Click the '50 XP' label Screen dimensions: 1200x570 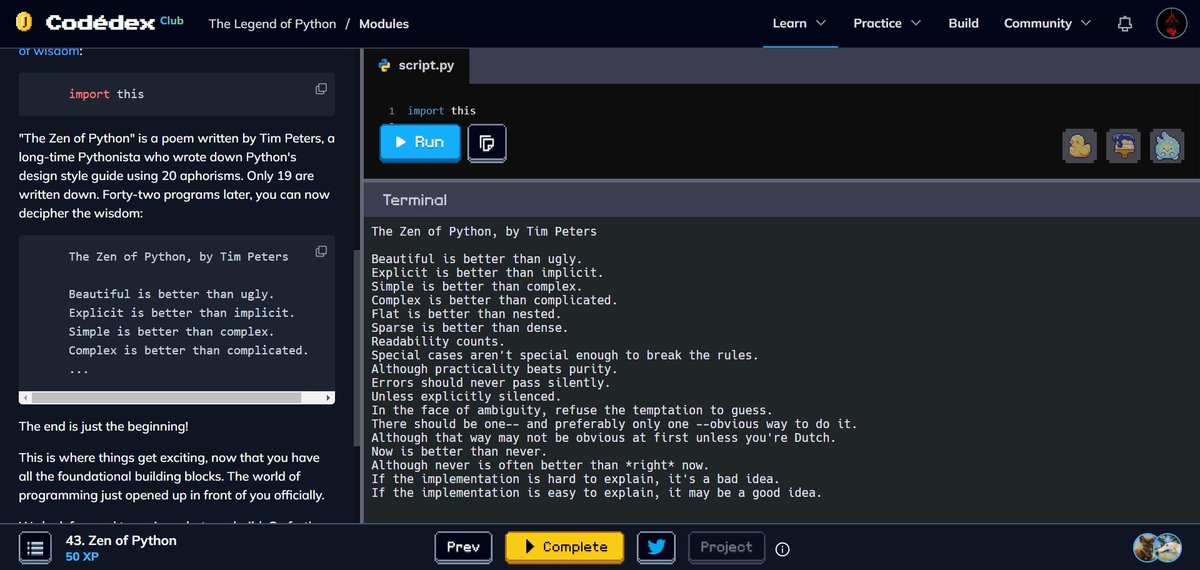(x=82, y=556)
